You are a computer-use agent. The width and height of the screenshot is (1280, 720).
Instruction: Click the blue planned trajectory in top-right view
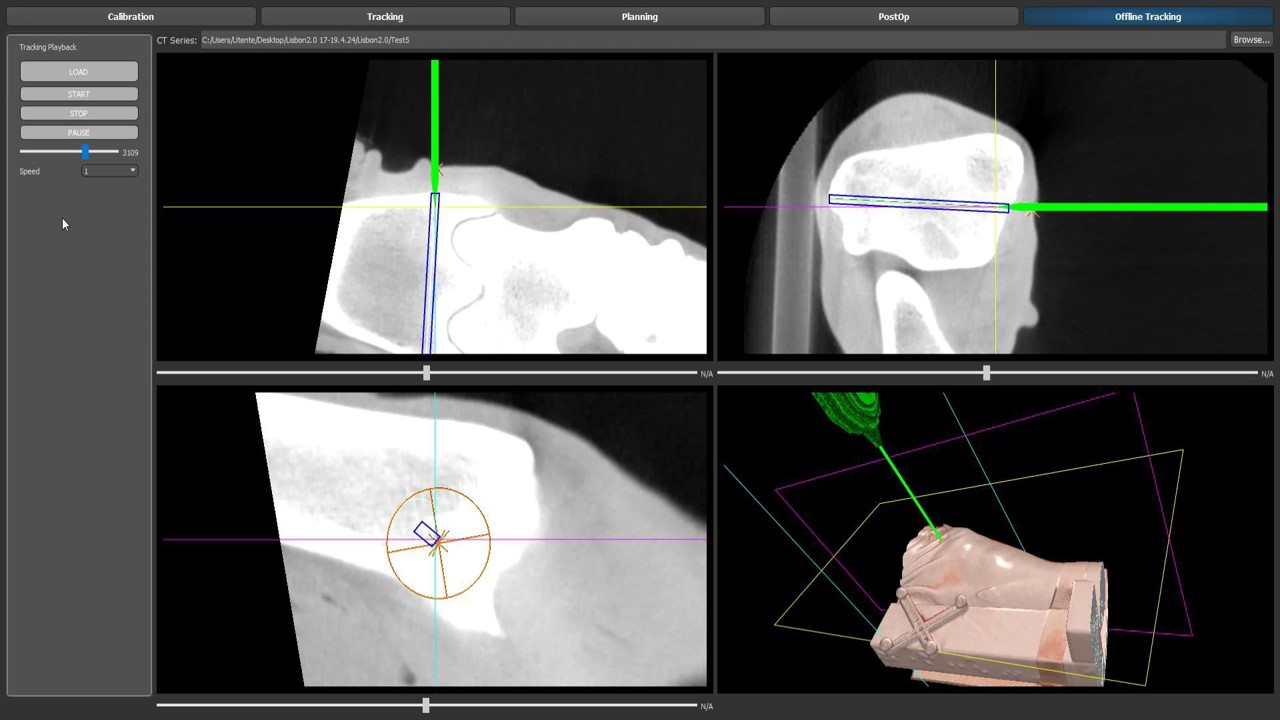click(918, 203)
